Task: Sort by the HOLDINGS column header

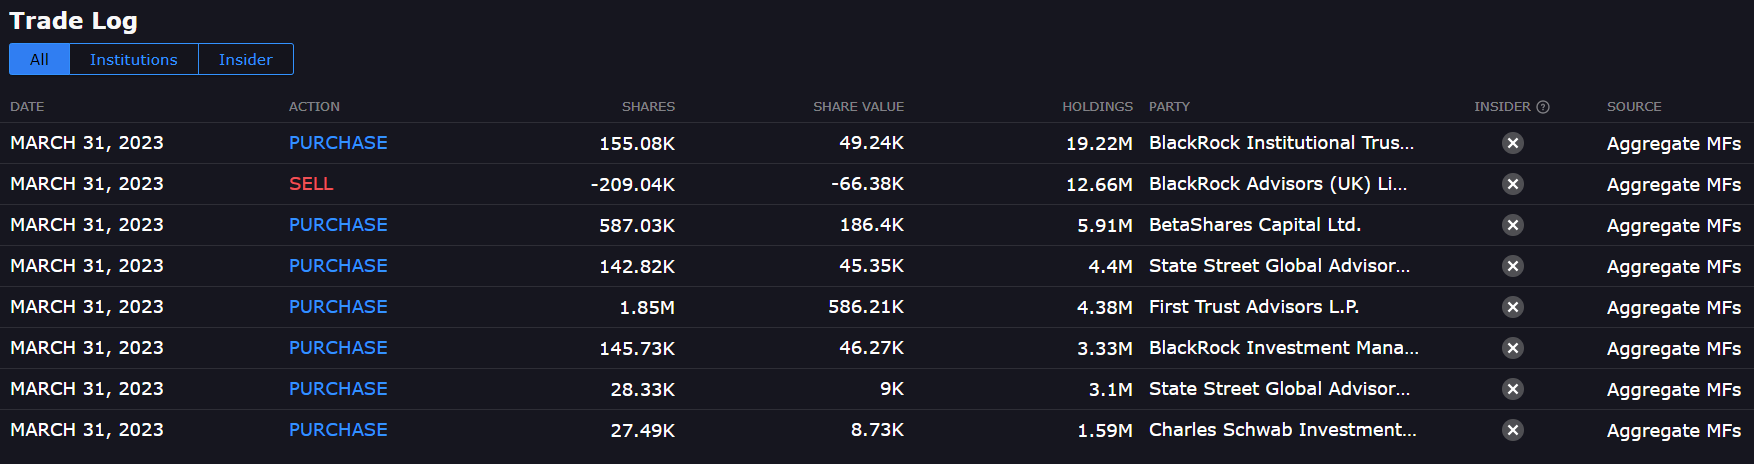Action: click(x=1097, y=107)
